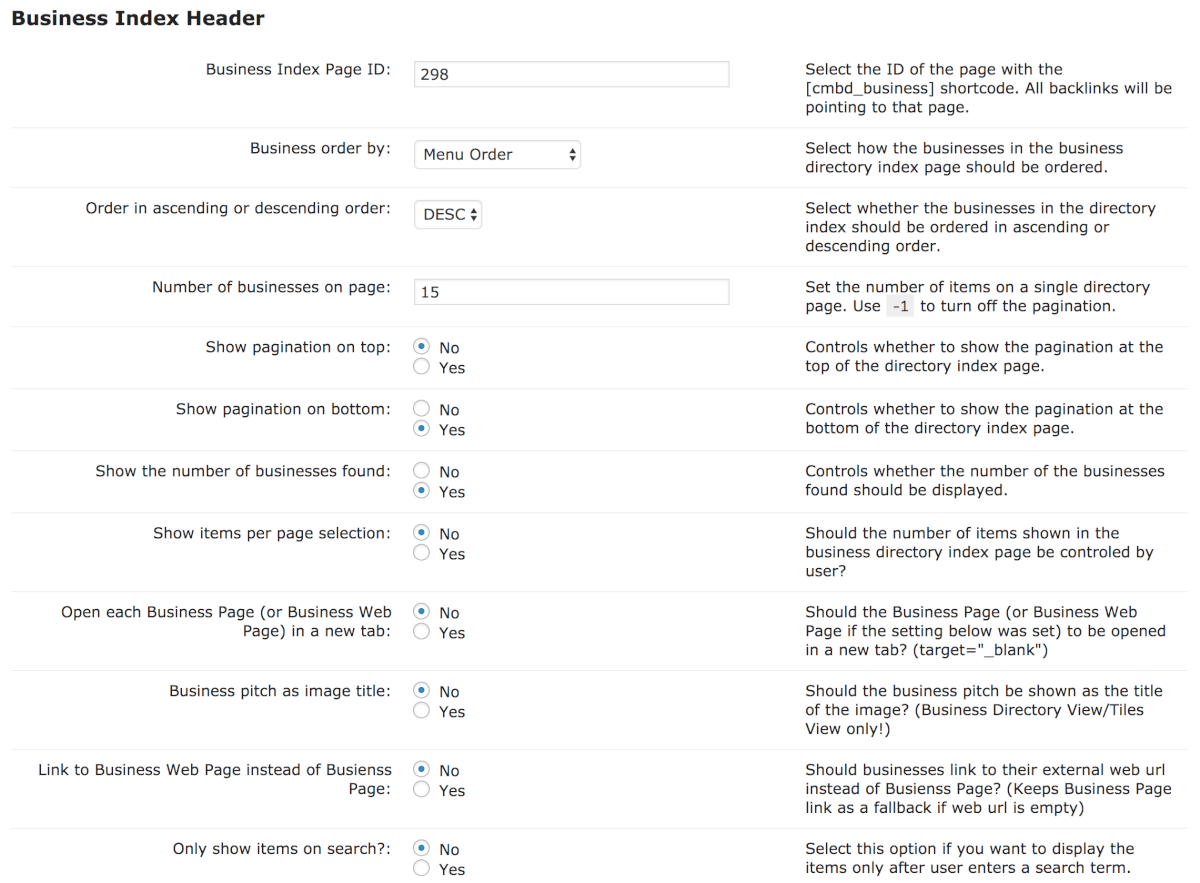Click selected No for items per page selection
This screenshot has height=883, width=1200.
422,533
